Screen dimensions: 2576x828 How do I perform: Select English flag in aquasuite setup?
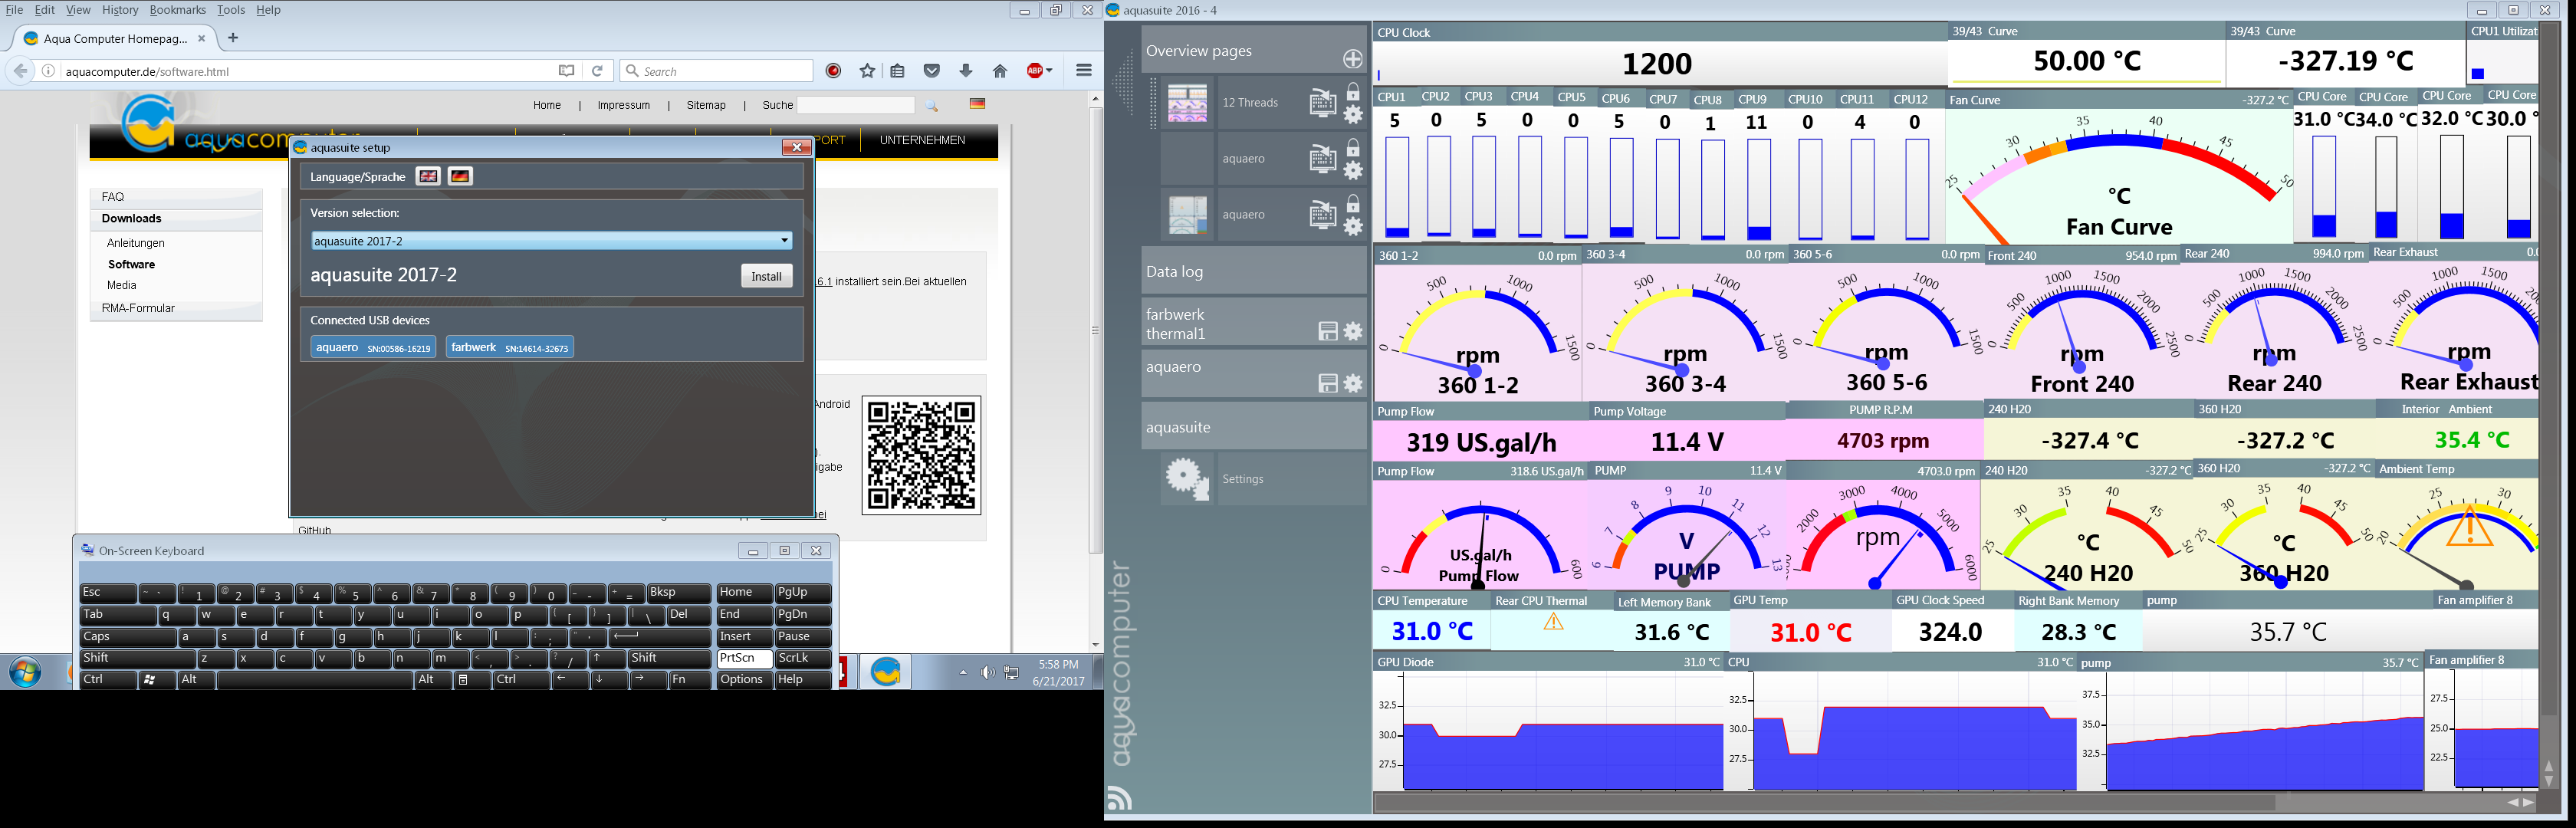(x=428, y=176)
